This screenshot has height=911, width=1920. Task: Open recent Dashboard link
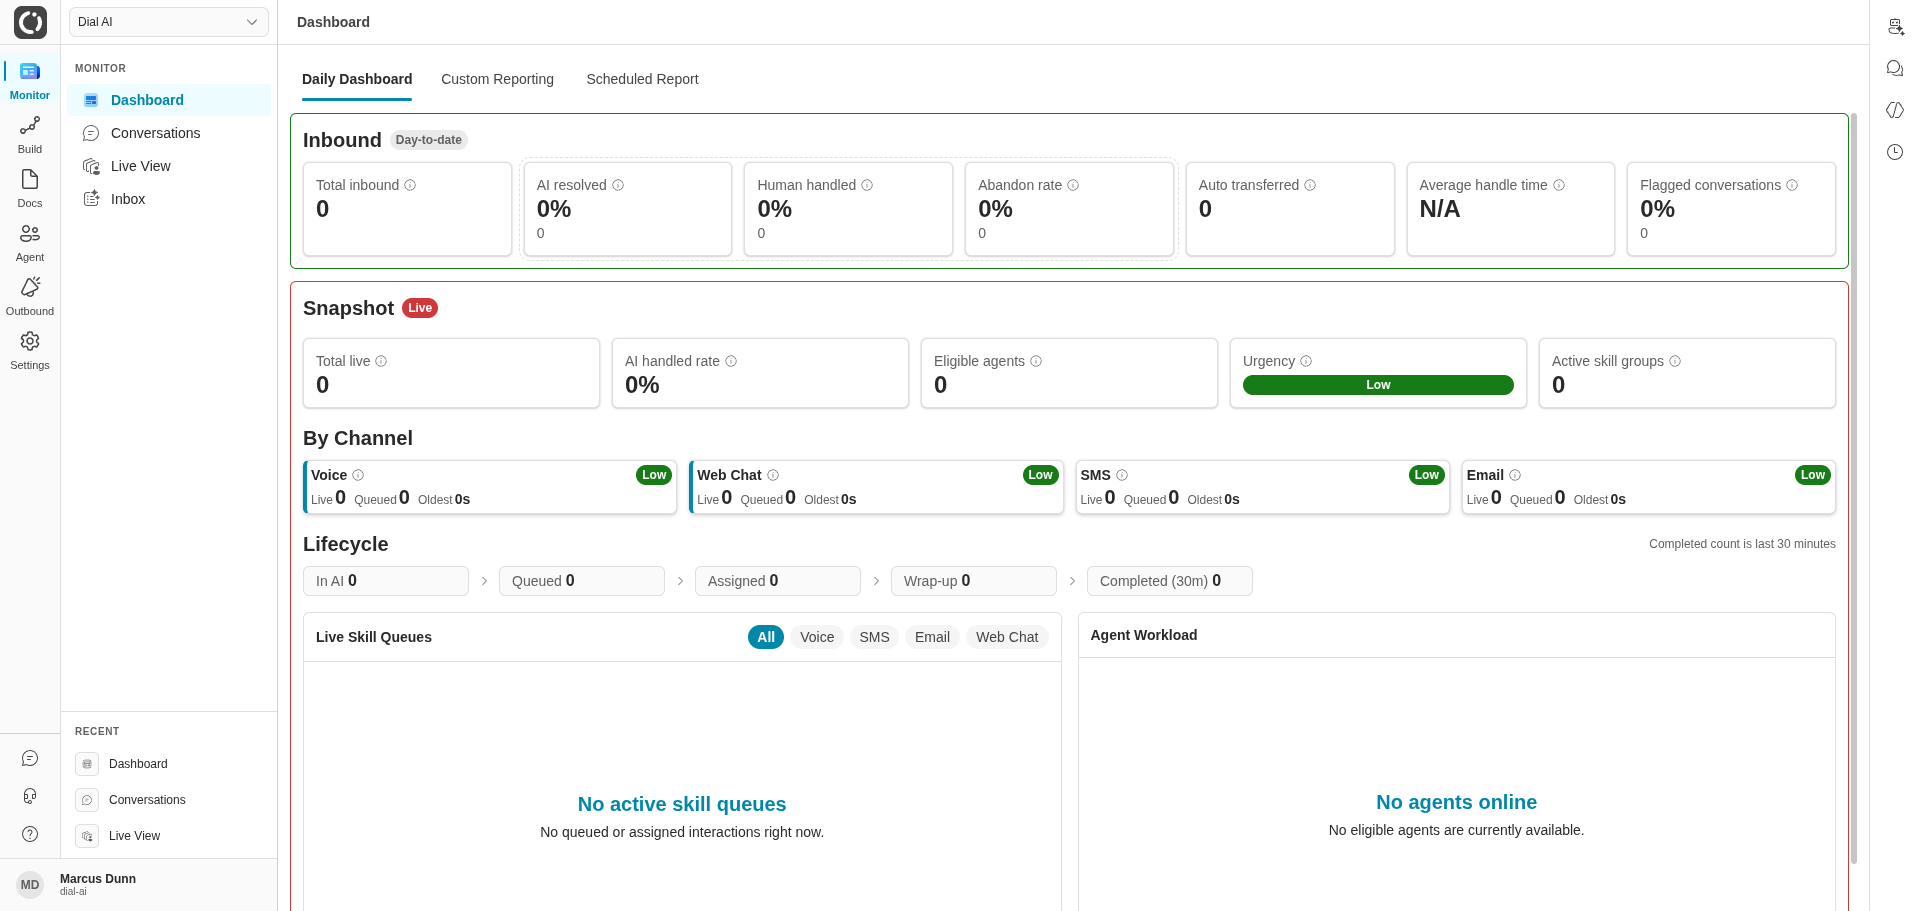click(169, 764)
